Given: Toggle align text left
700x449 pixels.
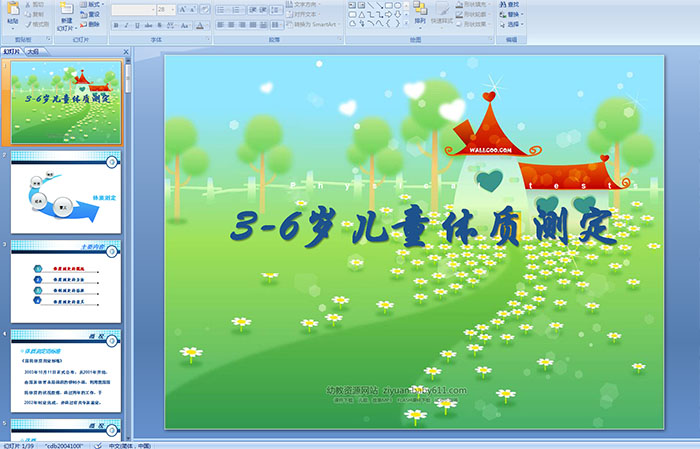Looking at the screenshot, I should (x=221, y=25).
